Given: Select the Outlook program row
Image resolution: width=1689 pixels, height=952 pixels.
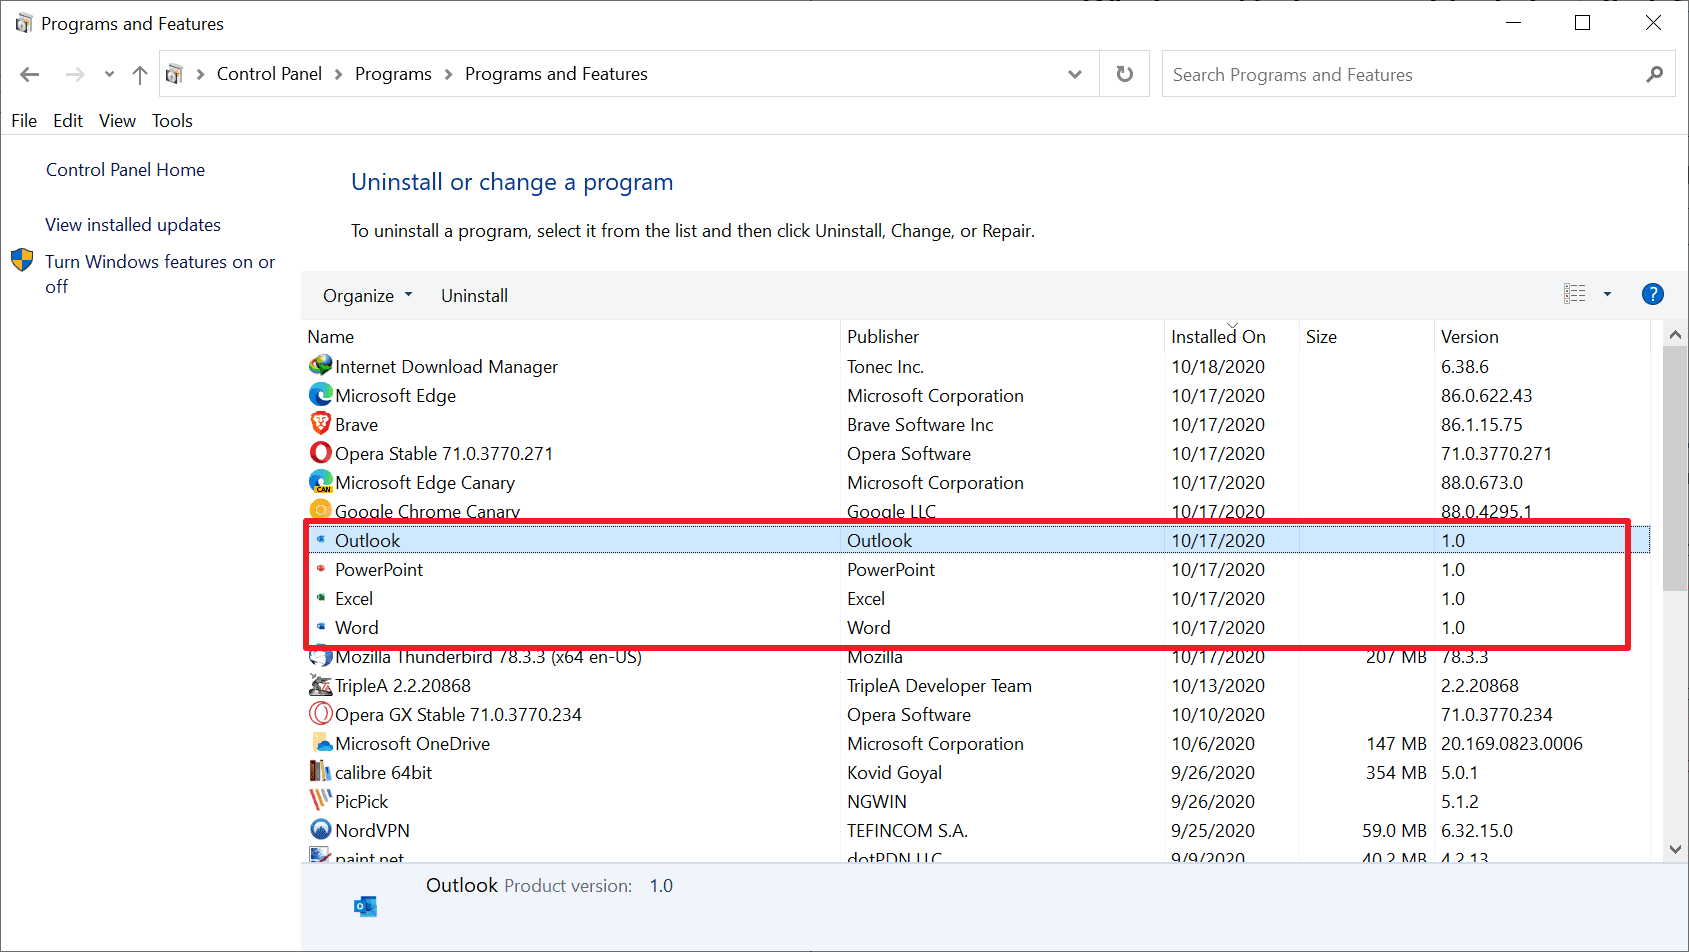Looking at the screenshot, I should (977, 540).
